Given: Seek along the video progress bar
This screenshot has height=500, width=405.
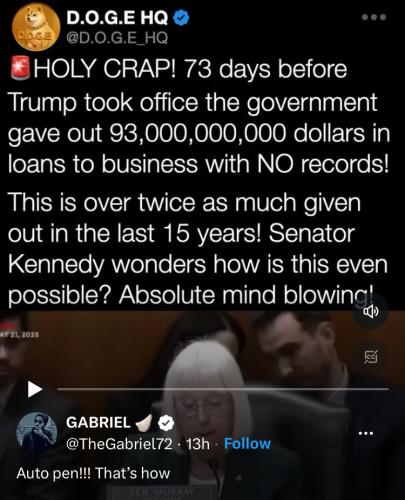Looking at the screenshot, I should pyautogui.click(x=223, y=389).
